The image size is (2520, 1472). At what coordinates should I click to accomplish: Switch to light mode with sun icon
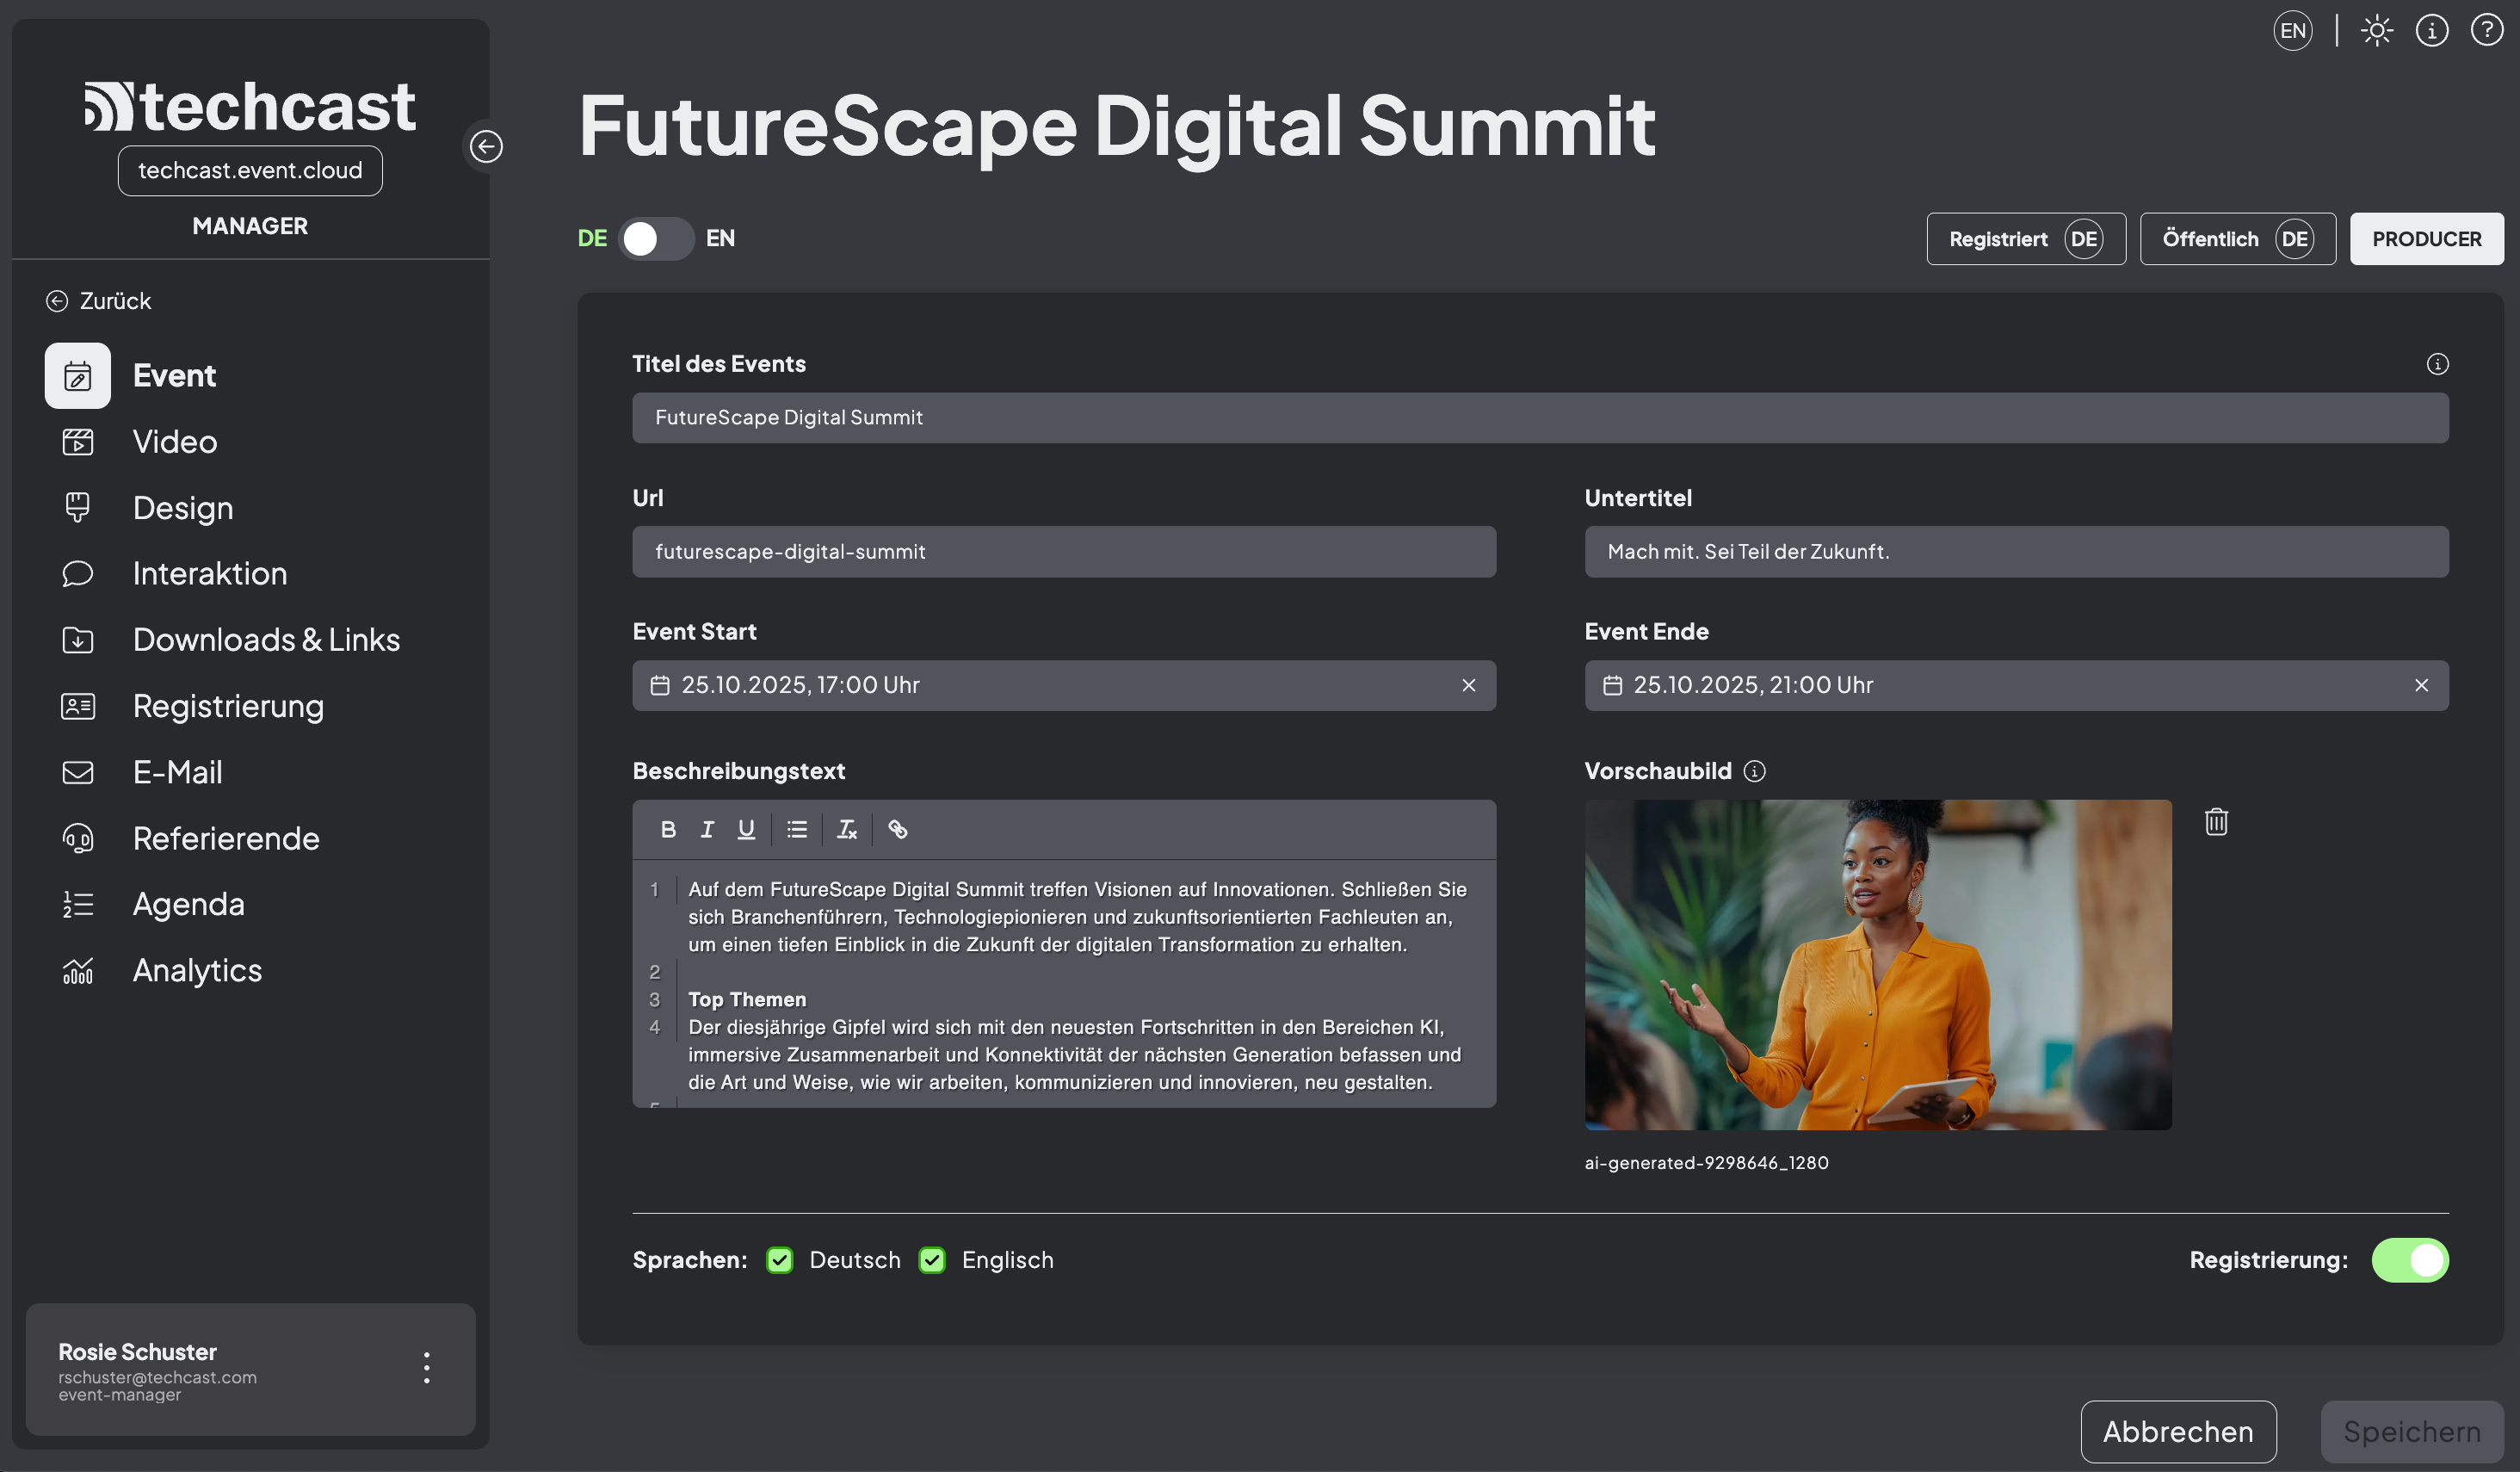(x=2376, y=31)
